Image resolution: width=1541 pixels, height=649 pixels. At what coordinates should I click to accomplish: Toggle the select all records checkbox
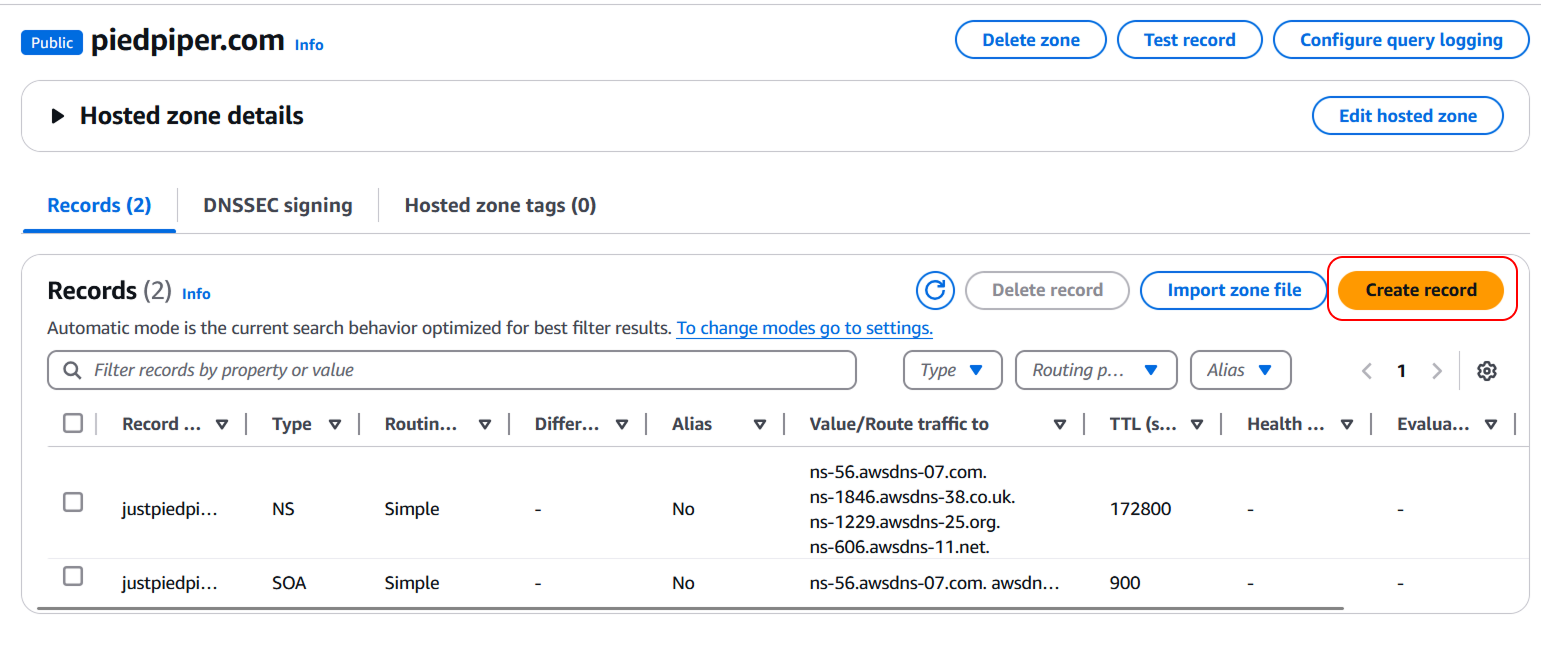[73, 423]
